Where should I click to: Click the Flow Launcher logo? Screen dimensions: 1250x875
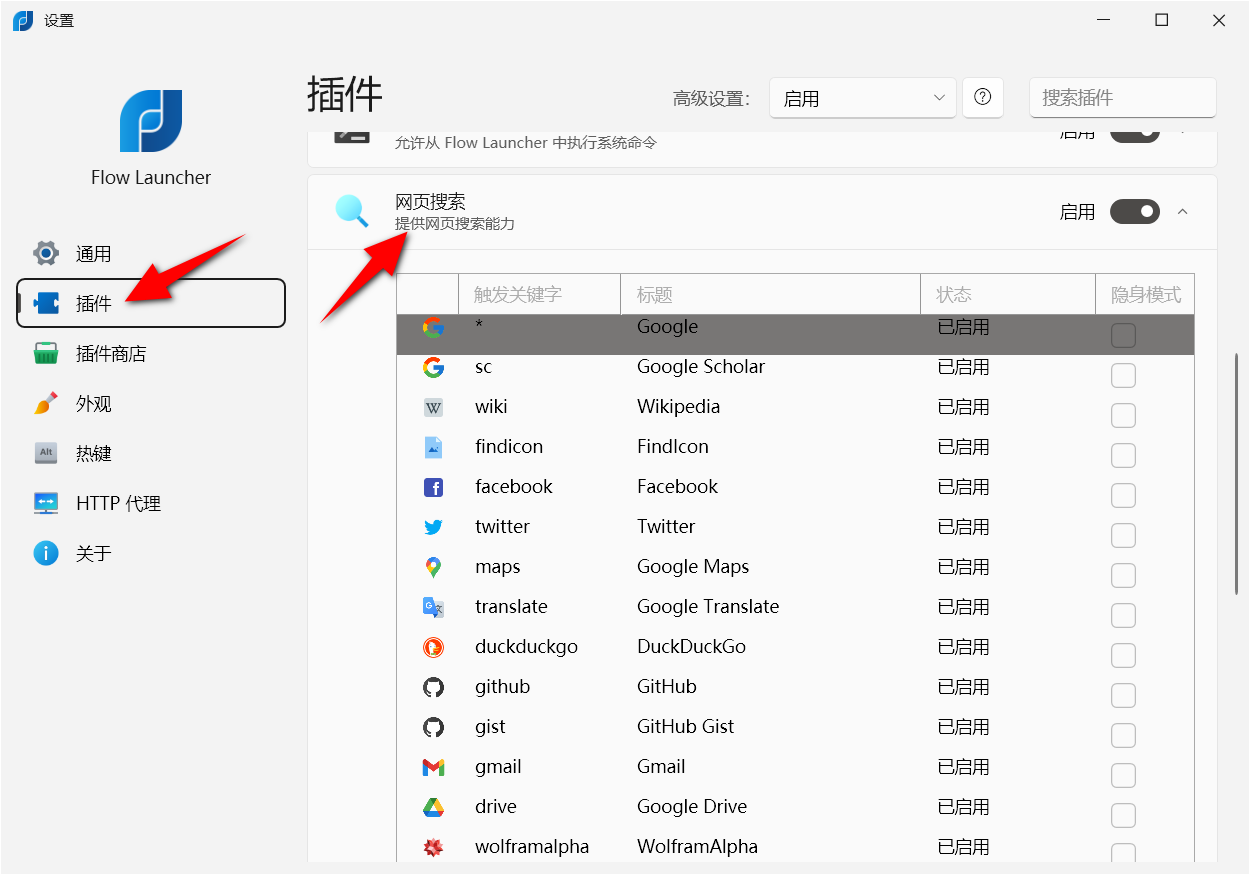click(151, 120)
